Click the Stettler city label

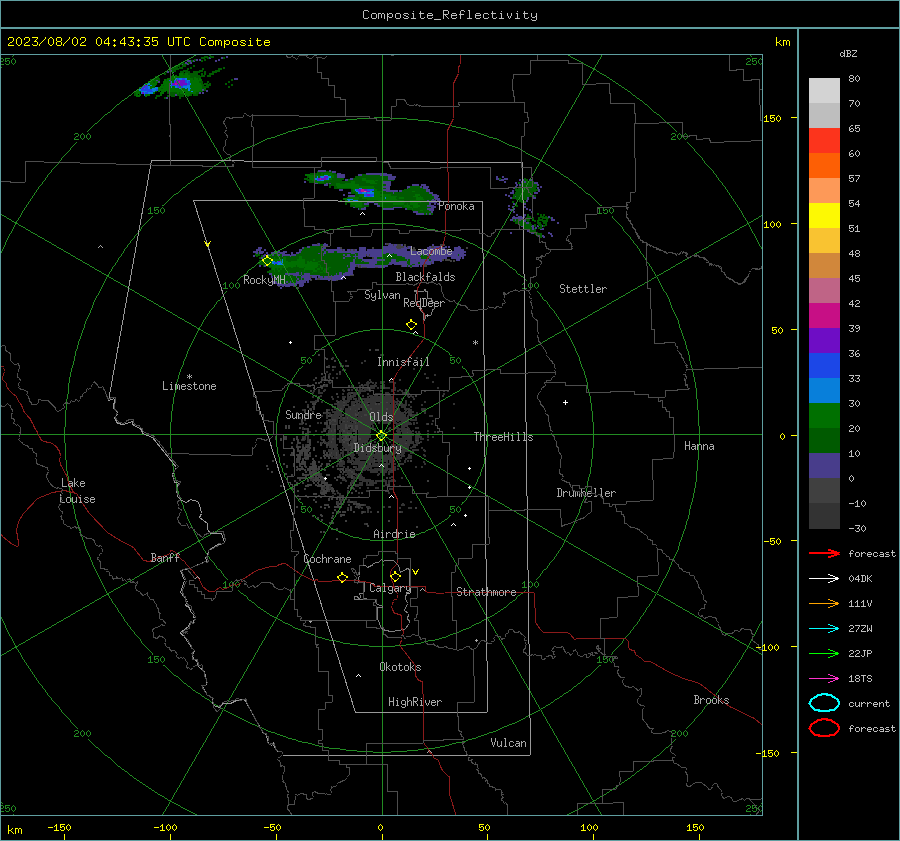583,289
